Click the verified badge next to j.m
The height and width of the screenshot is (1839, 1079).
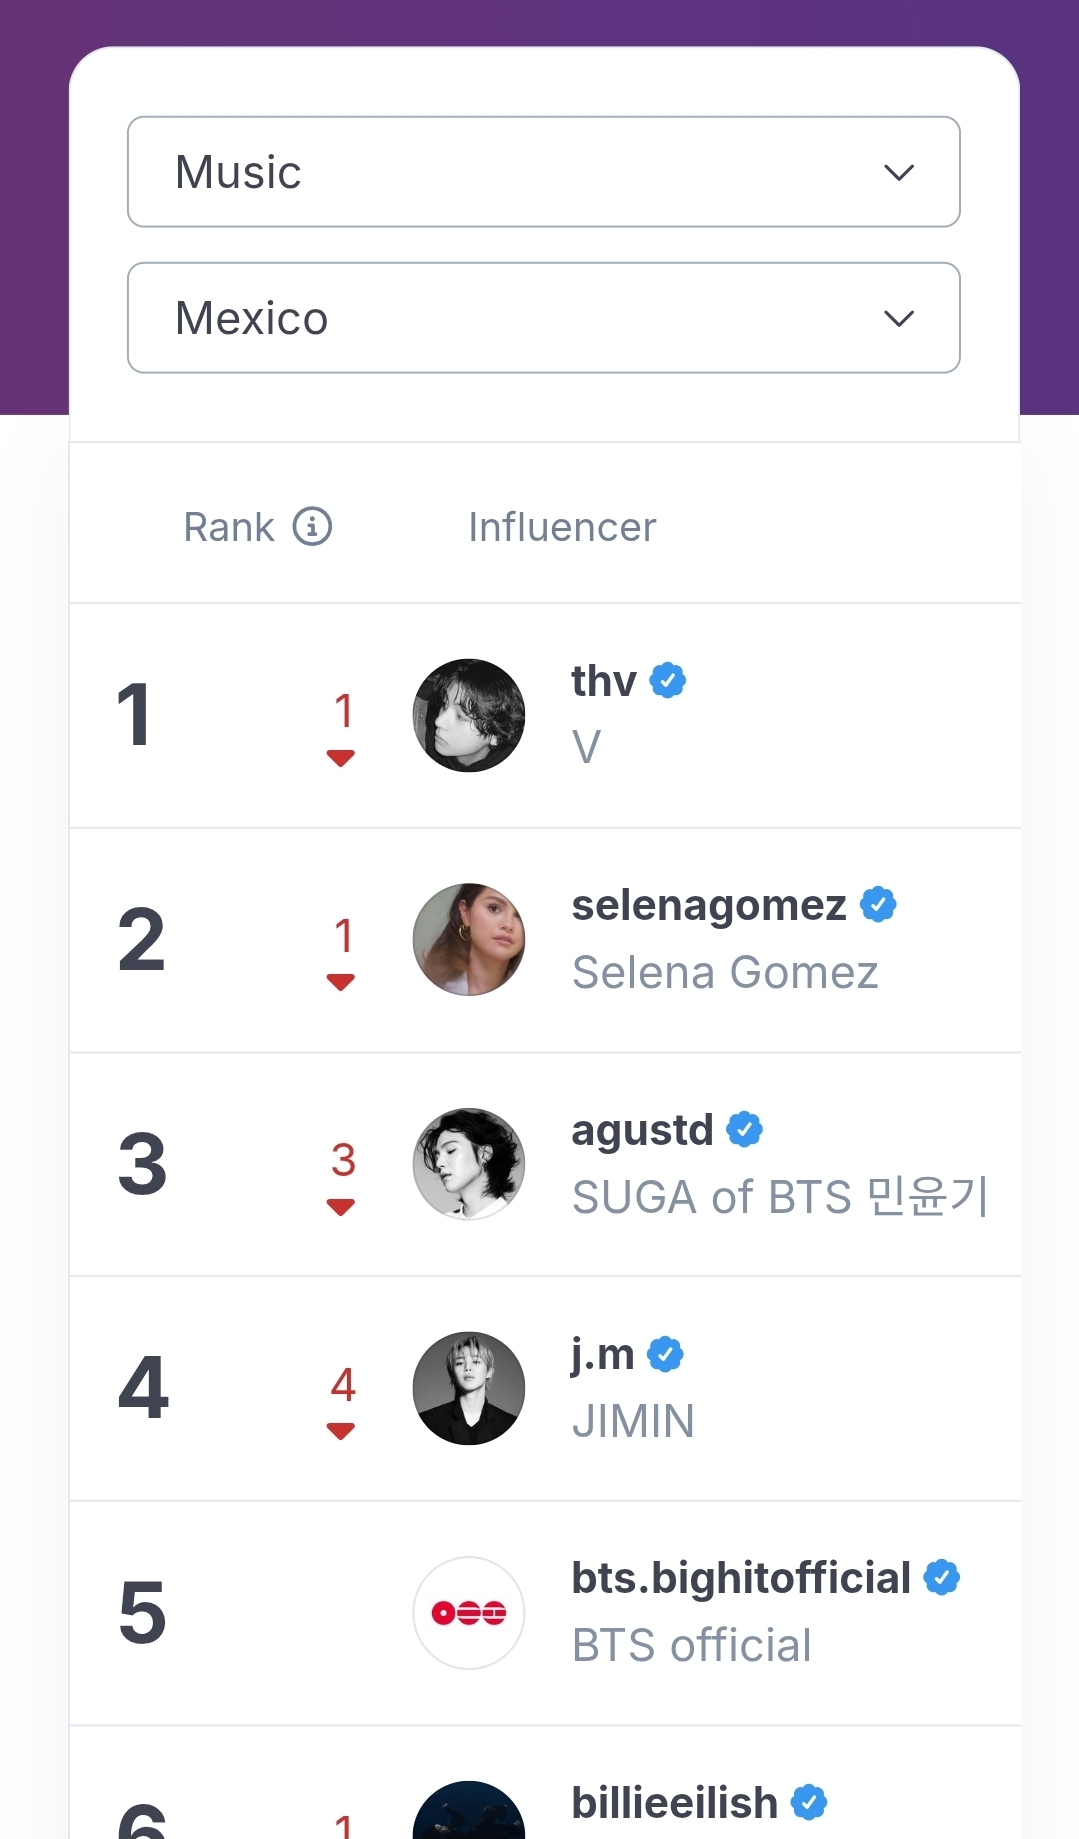[x=665, y=1355]
